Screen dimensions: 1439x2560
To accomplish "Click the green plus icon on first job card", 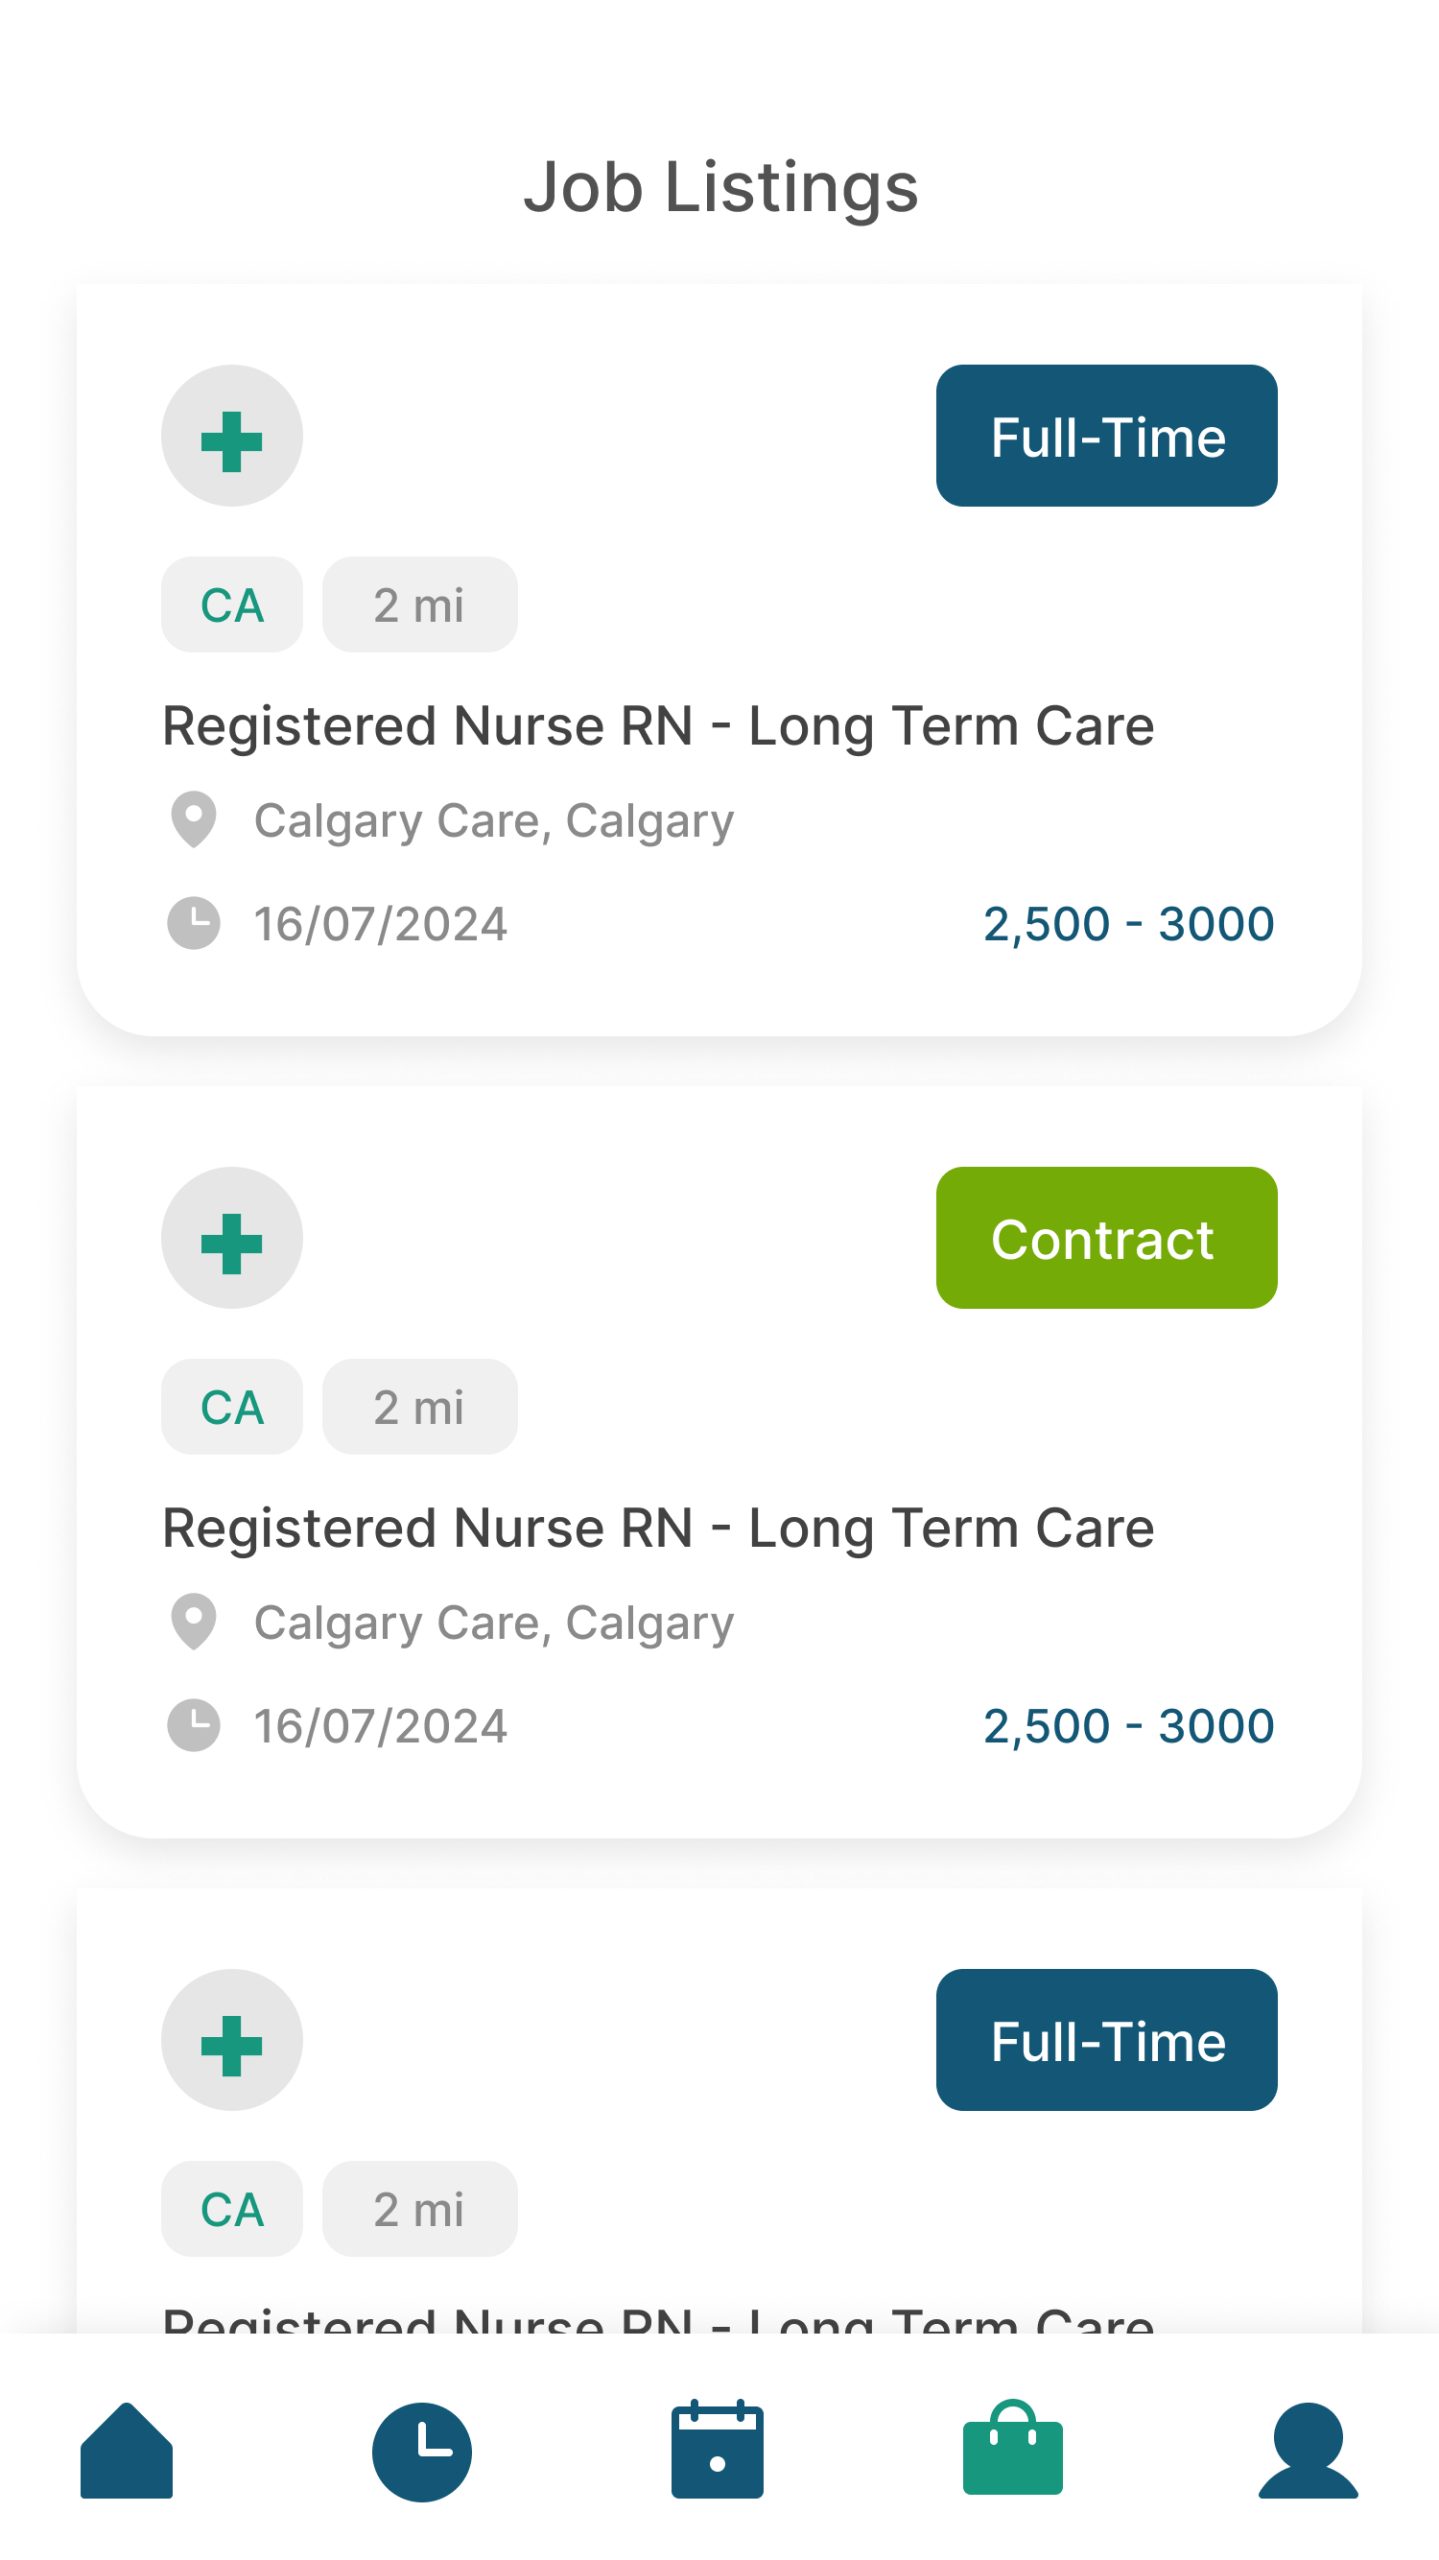I will (x=232, y=436).
